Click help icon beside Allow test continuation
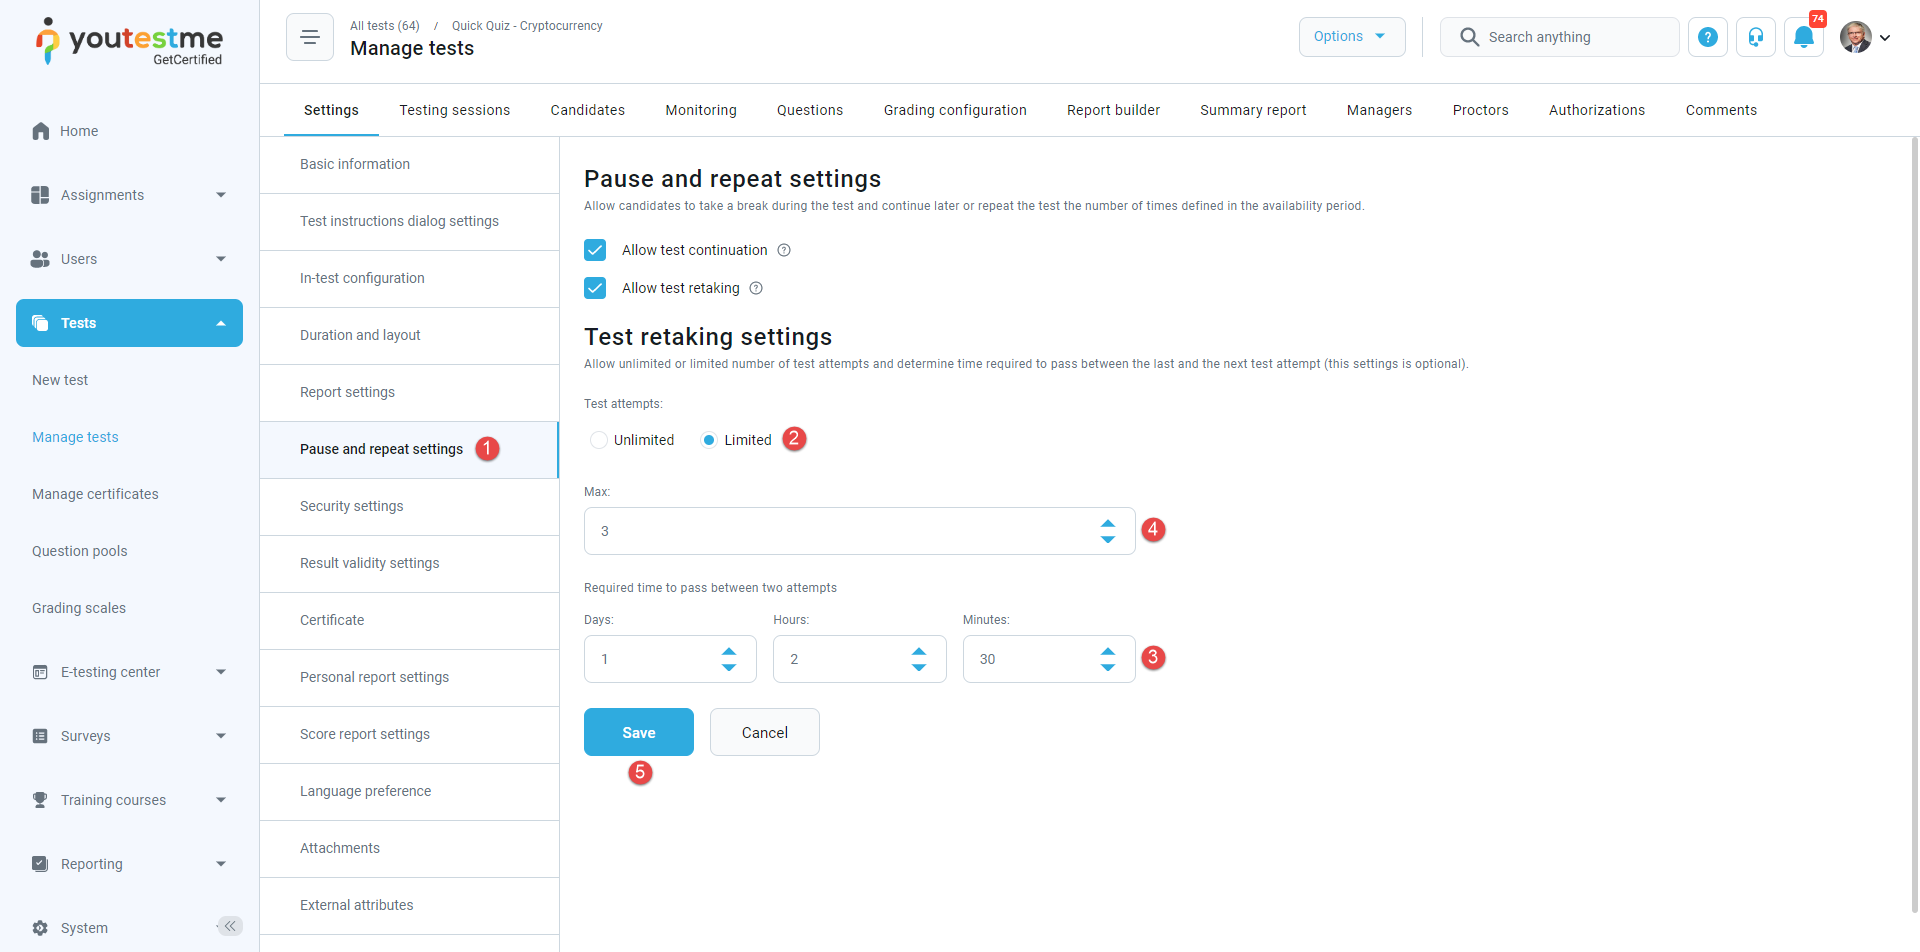Screen dimensions: 1920x952 pyautogui.click(x=784, y=250)
